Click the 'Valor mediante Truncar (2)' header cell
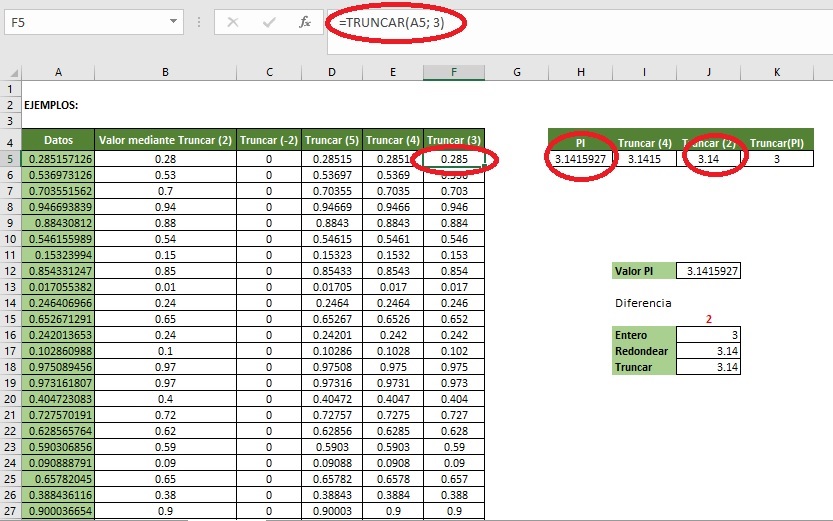 point(165,141)
